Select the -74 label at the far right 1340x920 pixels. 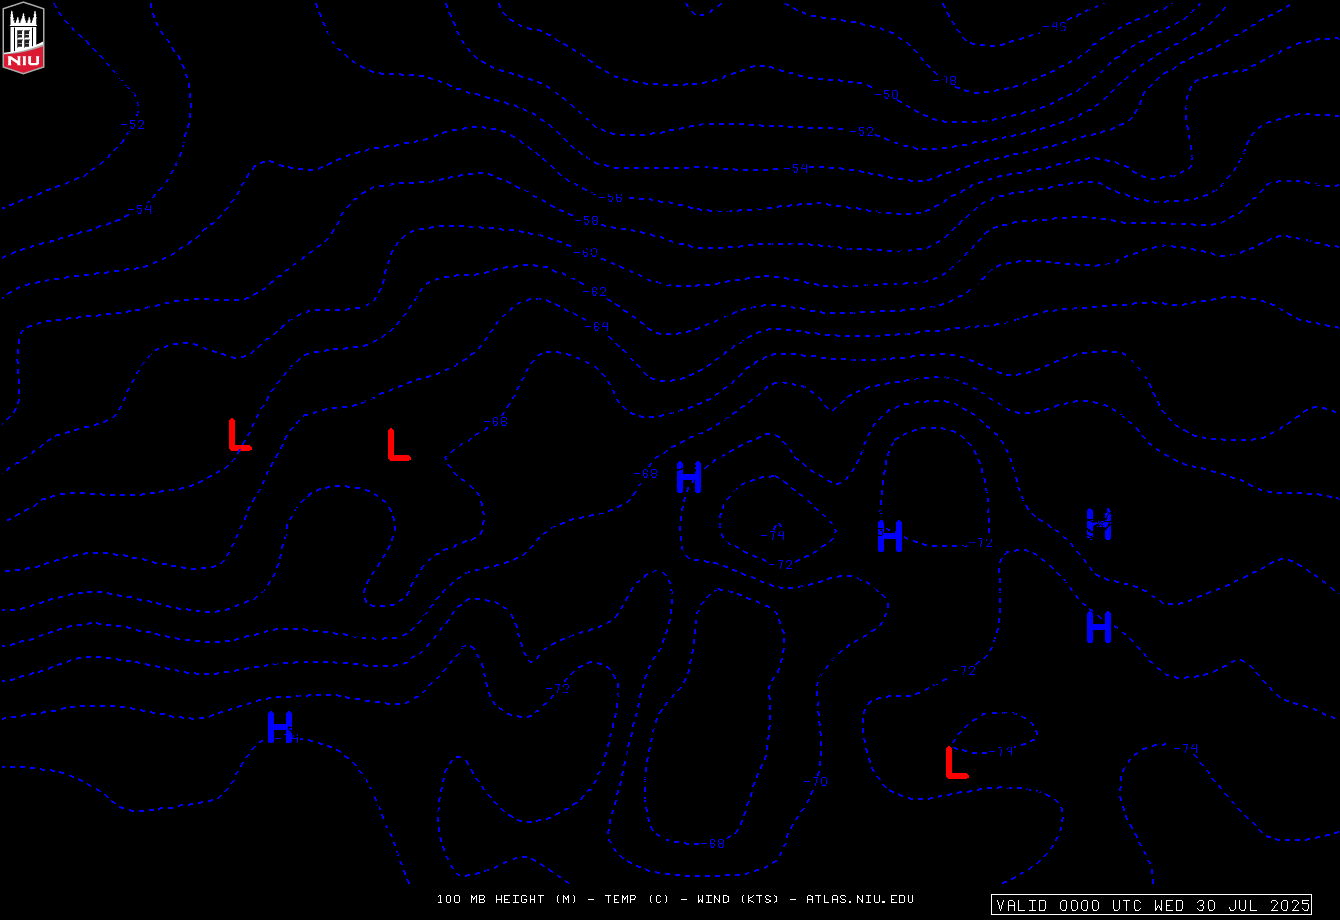pyautogui.click(x=1186, y=749)
